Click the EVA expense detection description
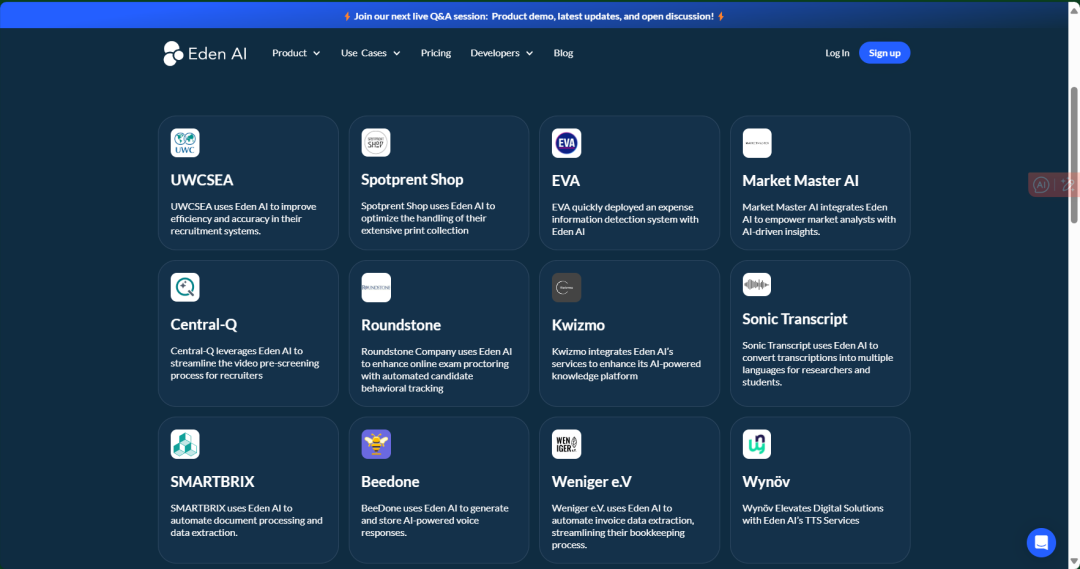 tap(625, 219)
